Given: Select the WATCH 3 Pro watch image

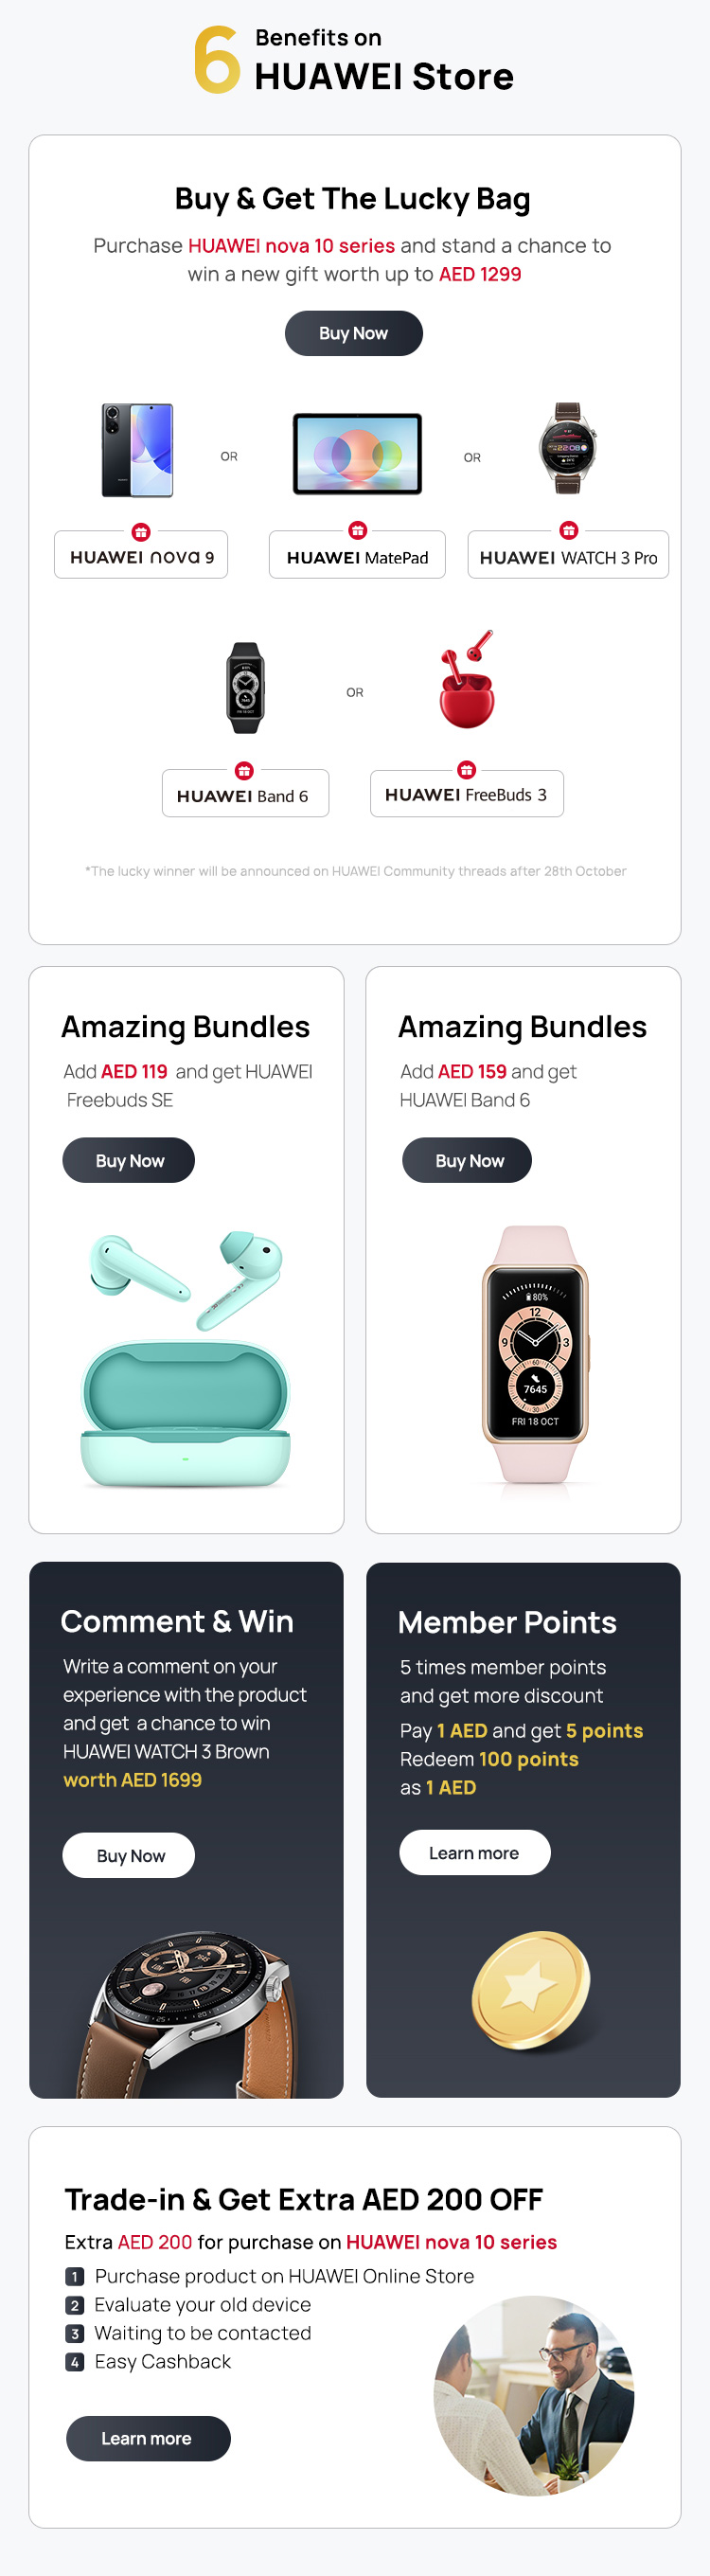Looking at the screenshot, I should point(568,448).
